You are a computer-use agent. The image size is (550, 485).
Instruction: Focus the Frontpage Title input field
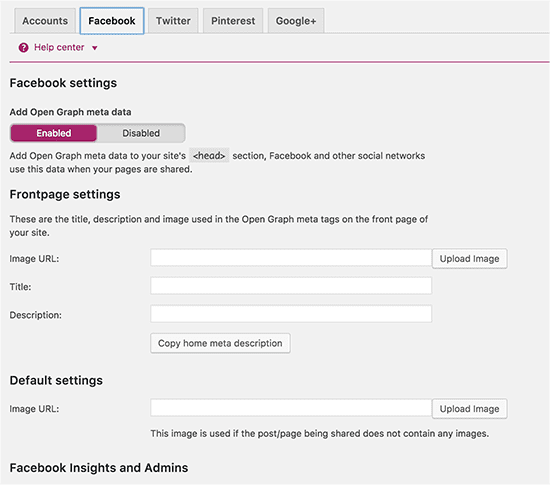(x=291, y=286)
